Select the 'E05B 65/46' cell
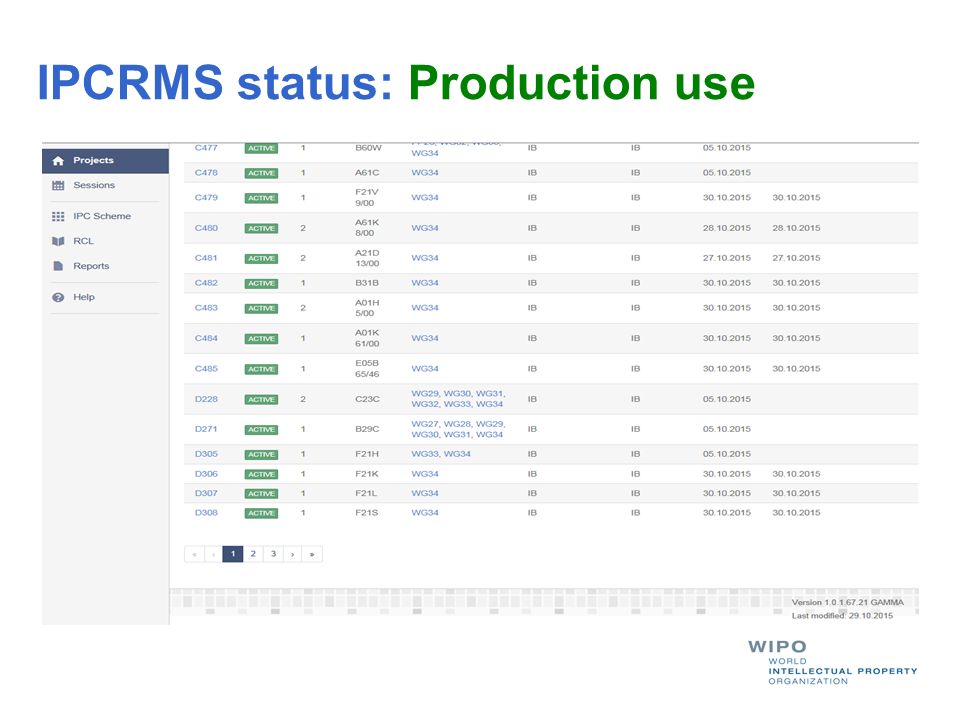Viewport: 960px width, 720px height. [367, 369]
